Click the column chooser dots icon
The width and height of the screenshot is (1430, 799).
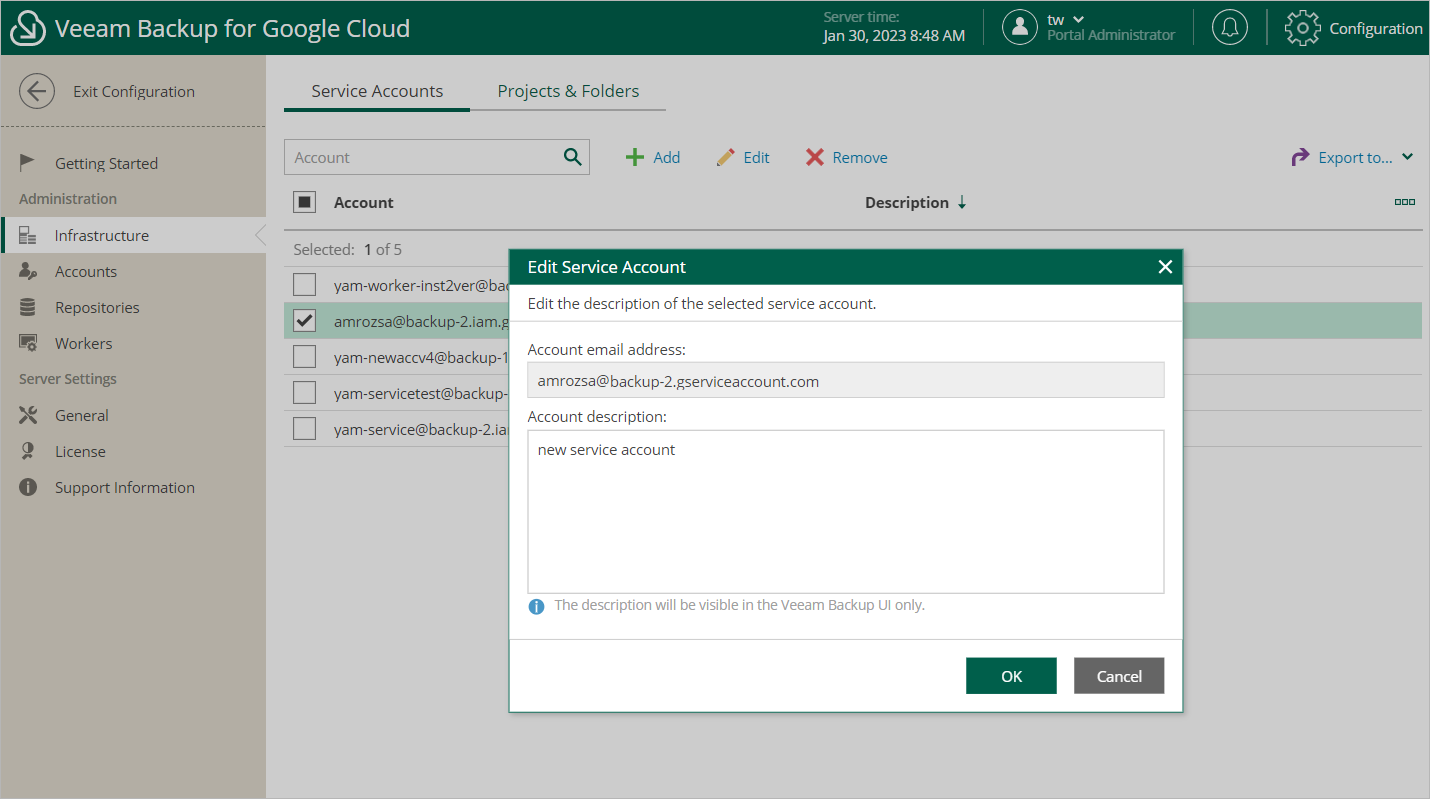(x=1404, y=202)
